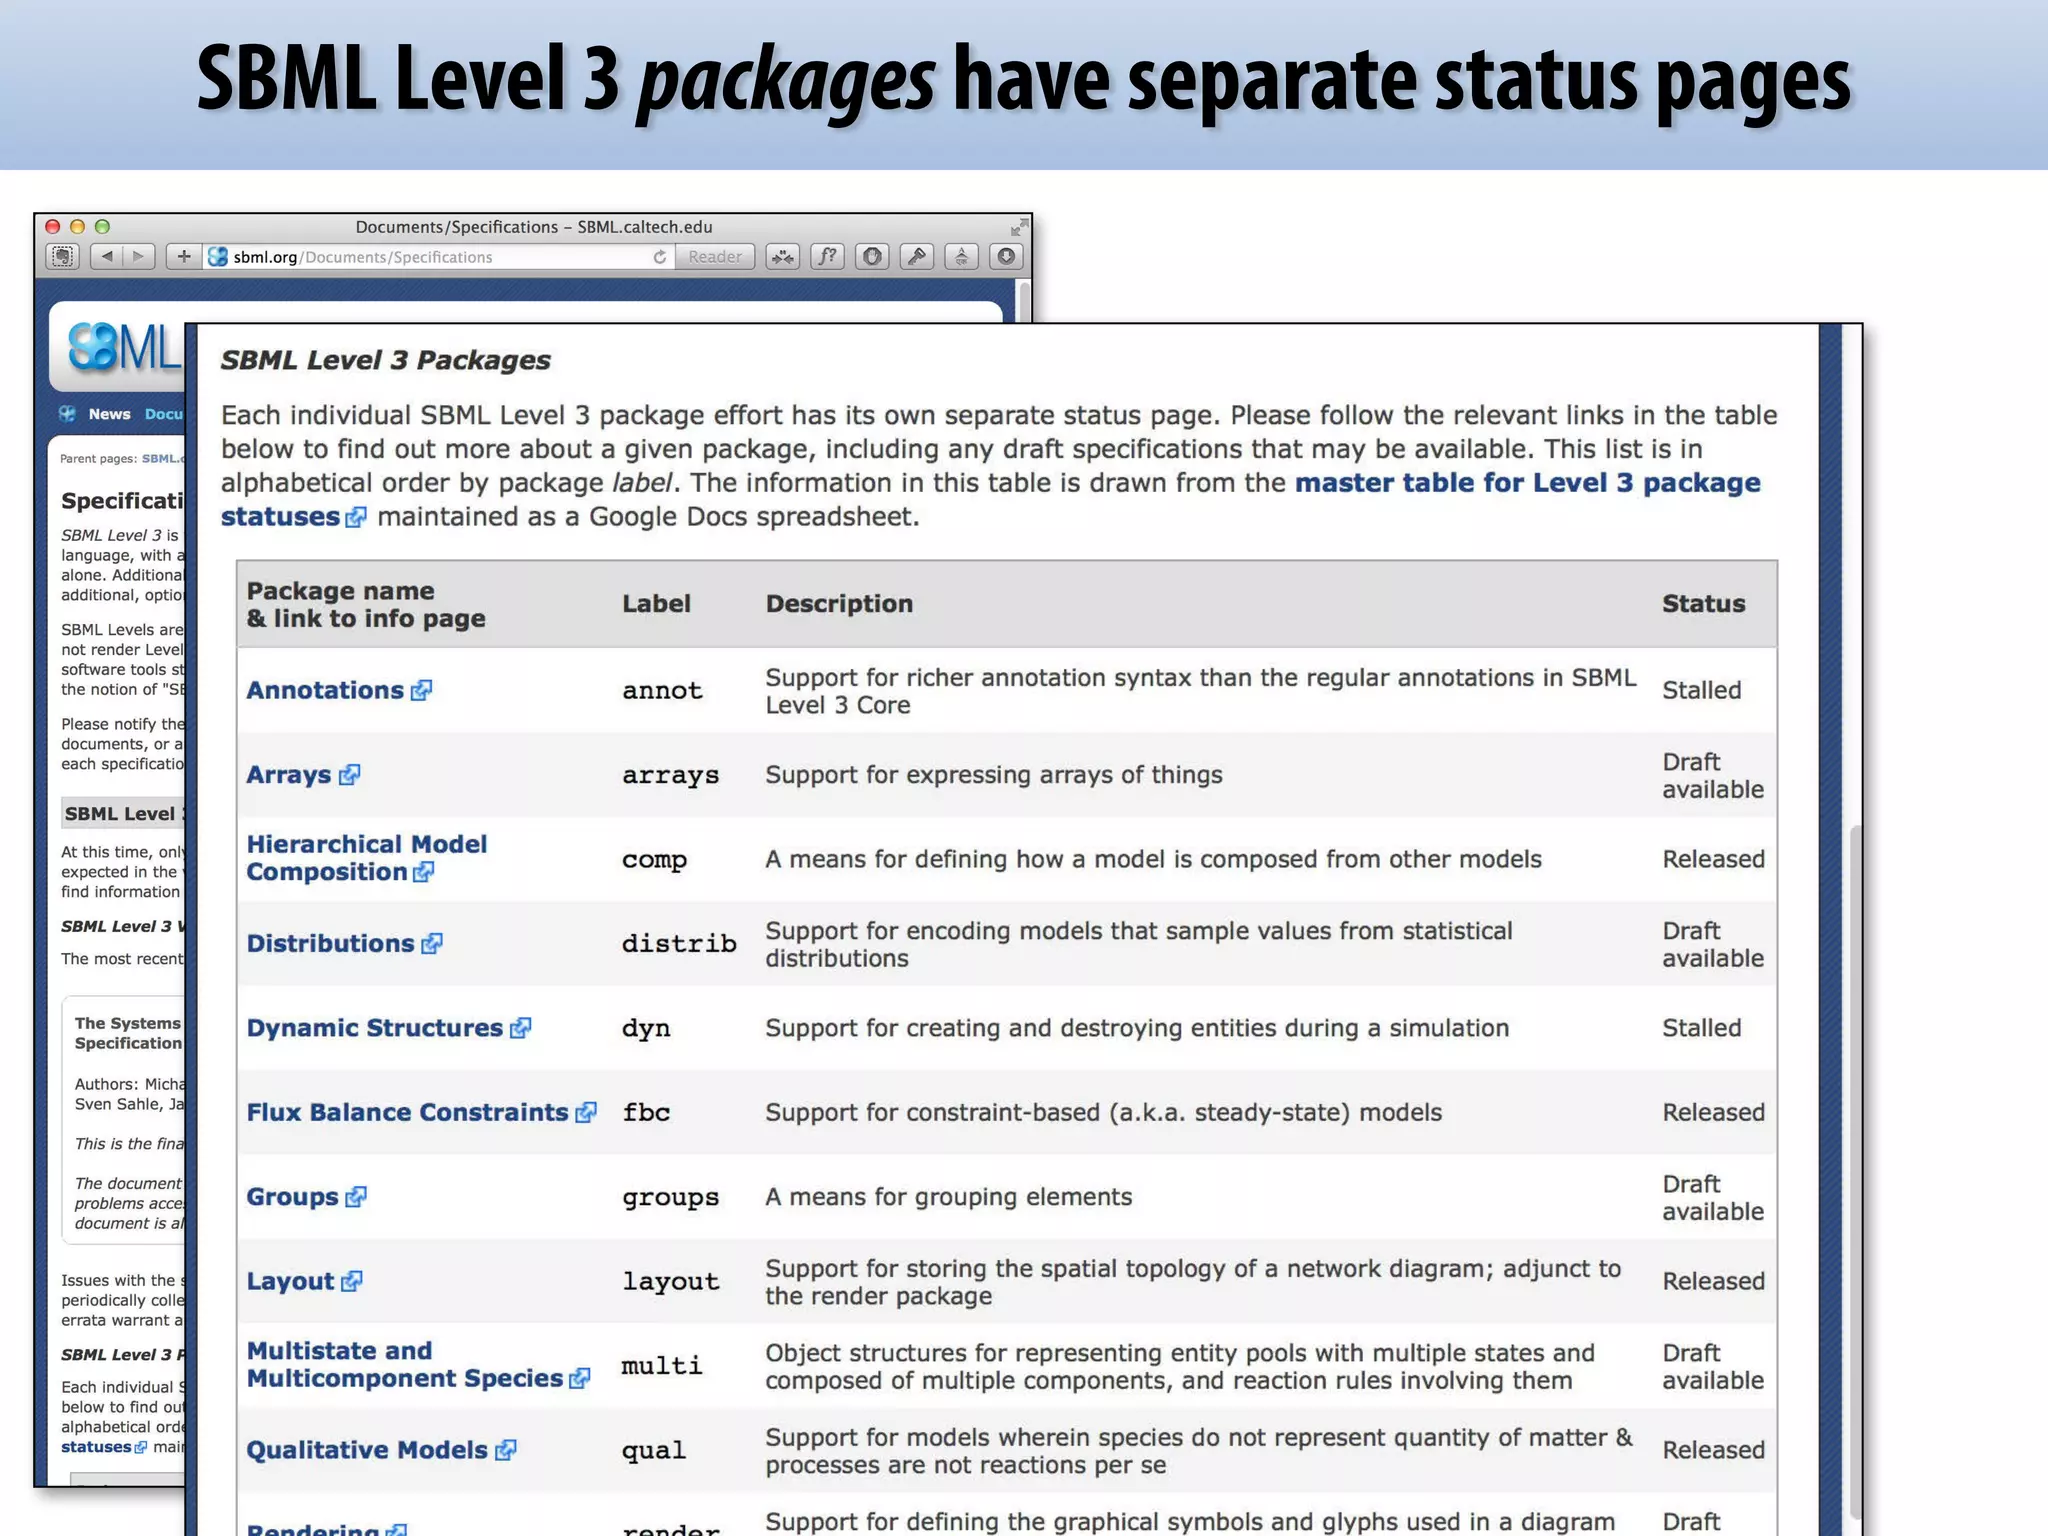Open the Distributions package link
Screen dimensions: 2048x1536
(330, 944)
